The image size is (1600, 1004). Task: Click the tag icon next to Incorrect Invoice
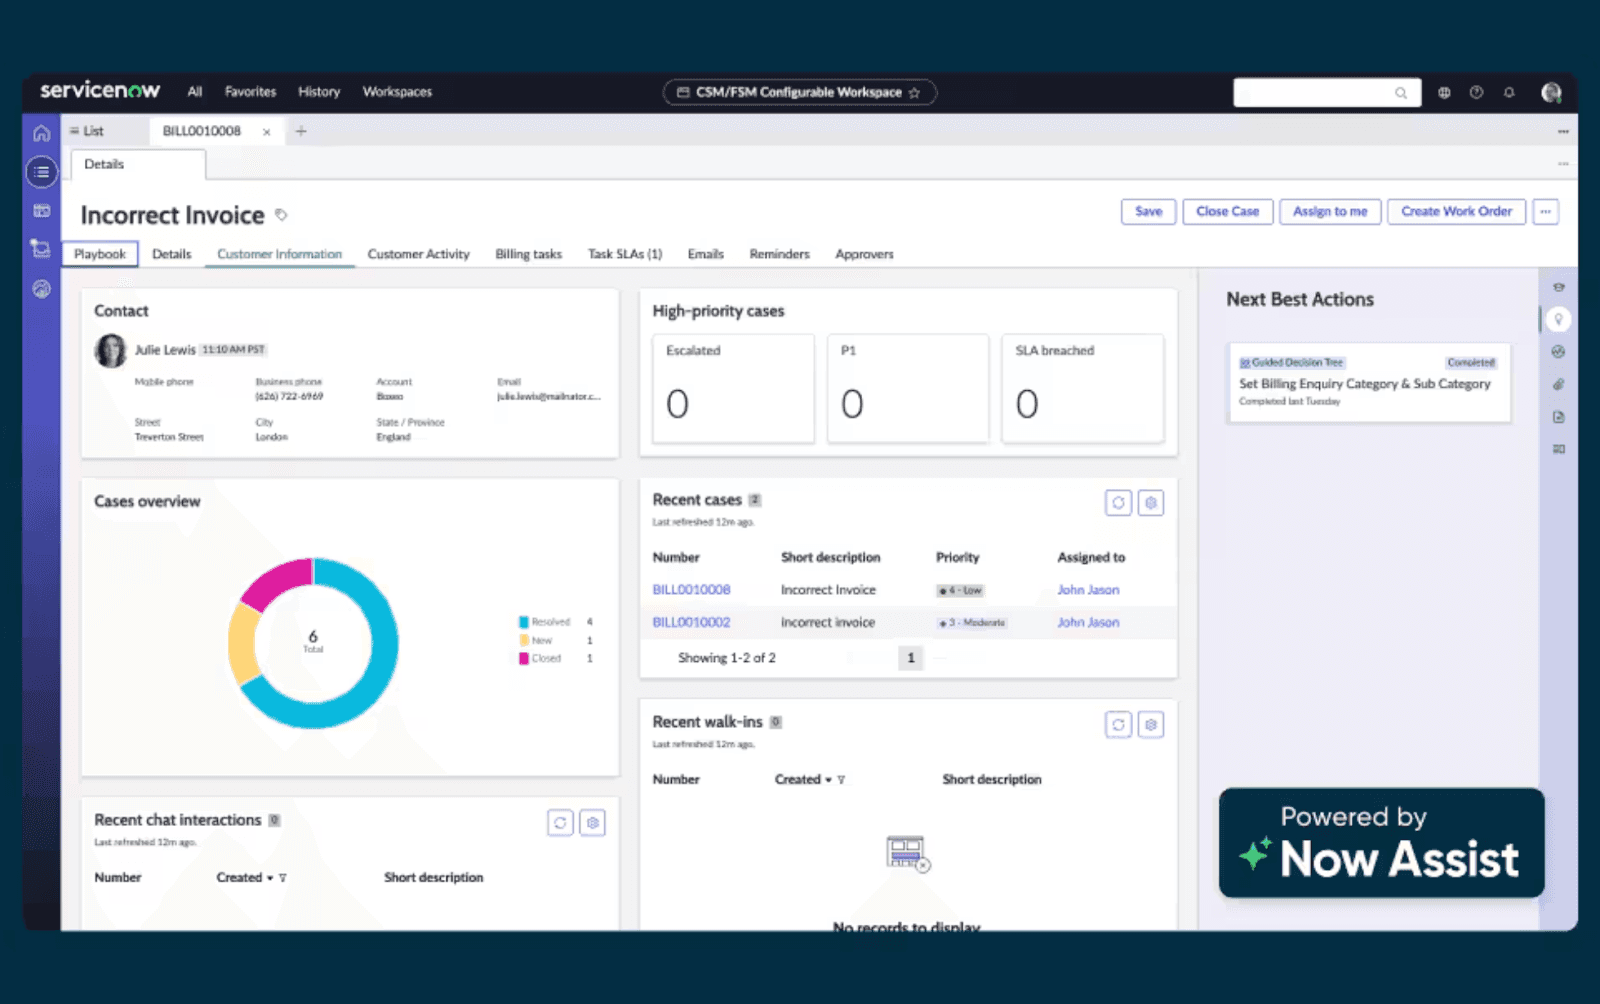pos(281,215)
